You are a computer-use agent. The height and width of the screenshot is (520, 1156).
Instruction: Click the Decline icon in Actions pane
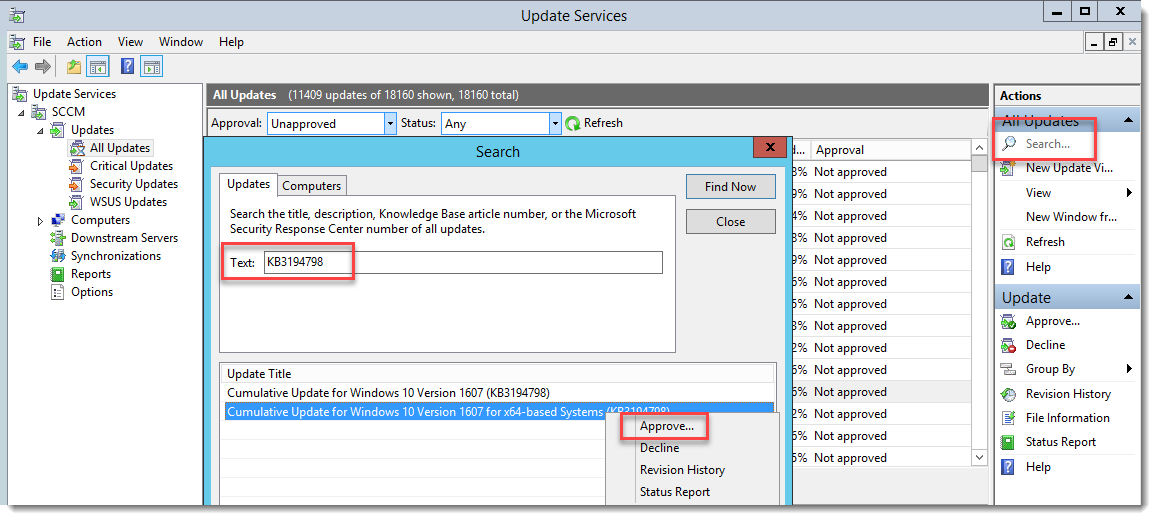1009,345
